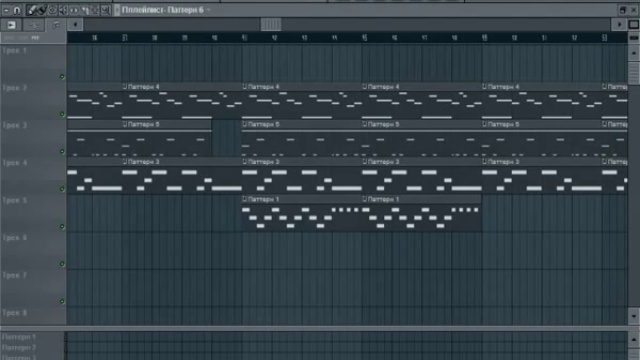The height and width of the screenshot is (360, 640).
Task: Click the pattern list scroll up arrow
Action: [634, 339]
